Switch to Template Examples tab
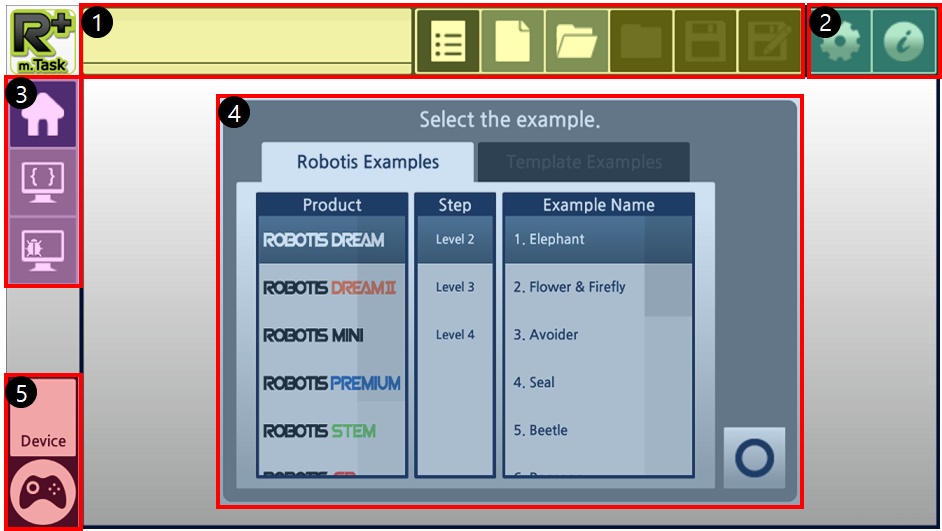This screenshot has width=942, height=531. [584, 162]
